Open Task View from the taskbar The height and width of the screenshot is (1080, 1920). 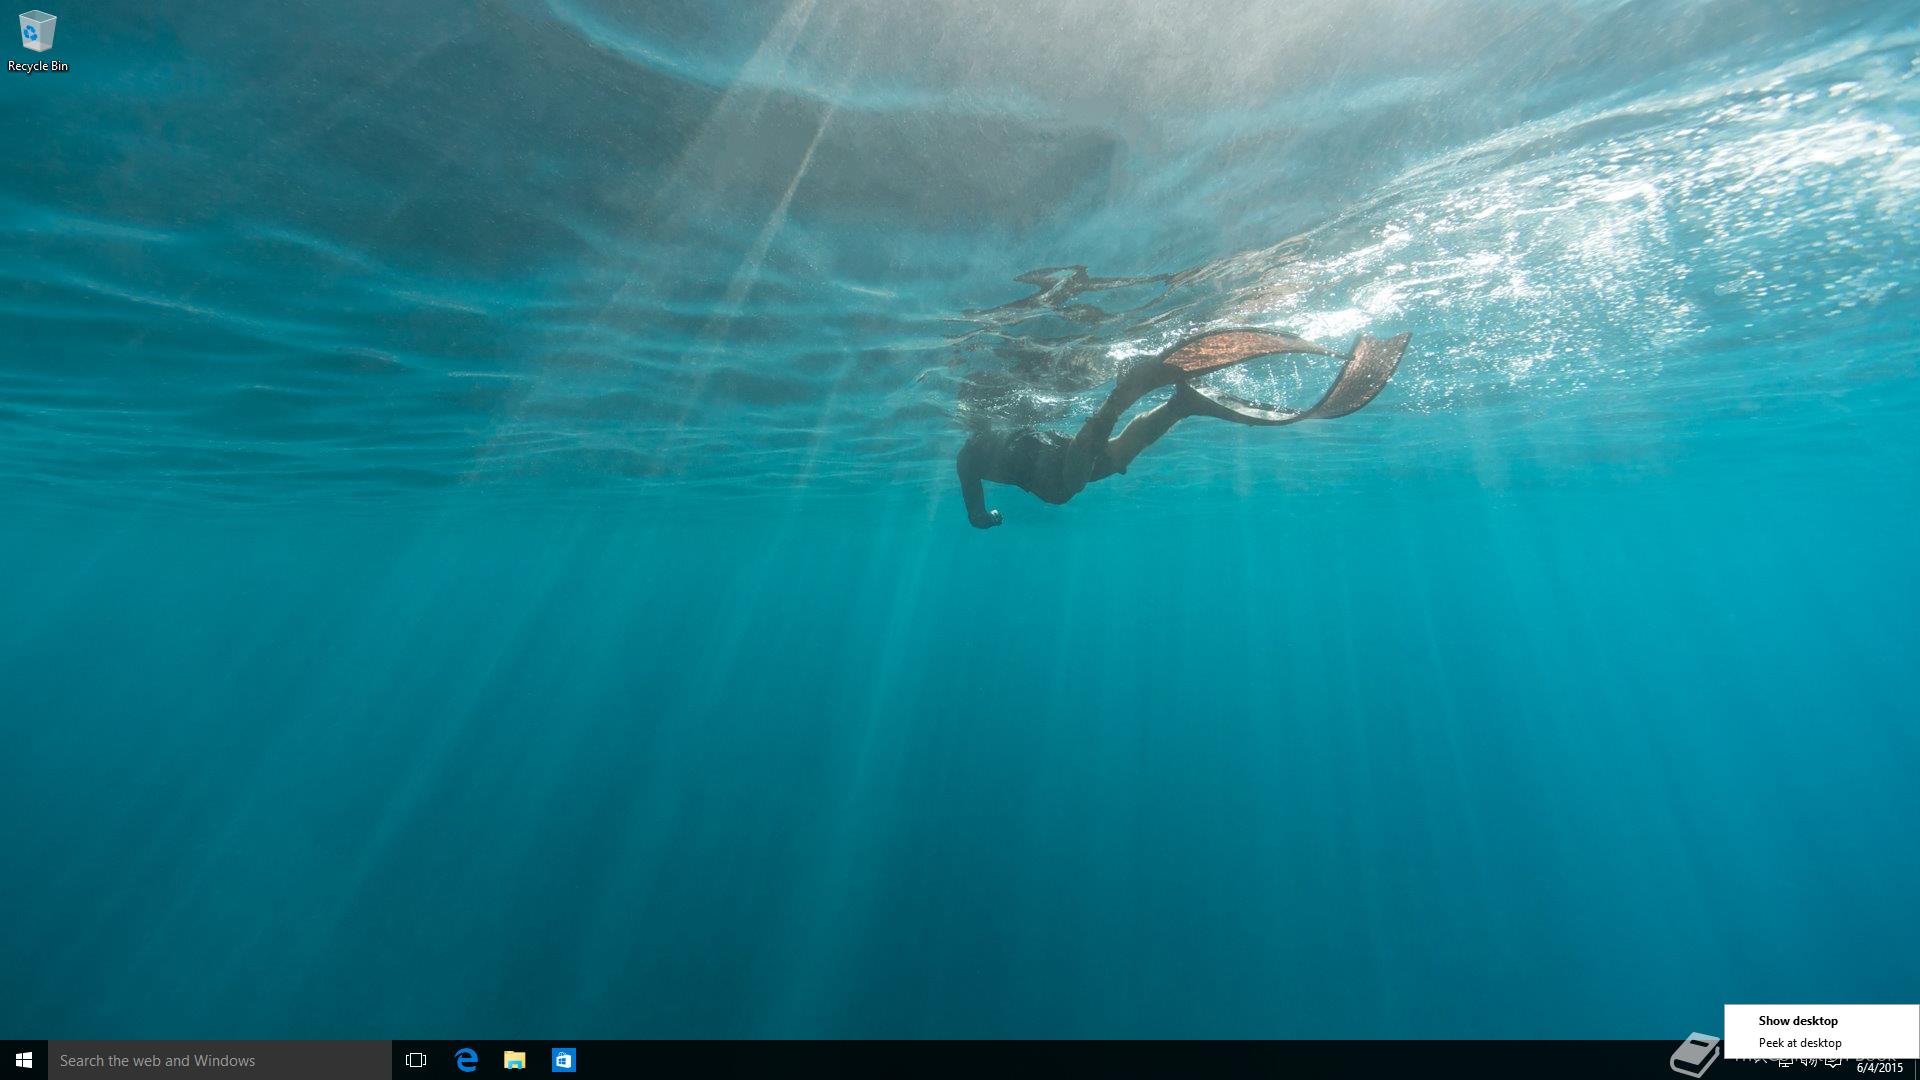(416, 1060)
